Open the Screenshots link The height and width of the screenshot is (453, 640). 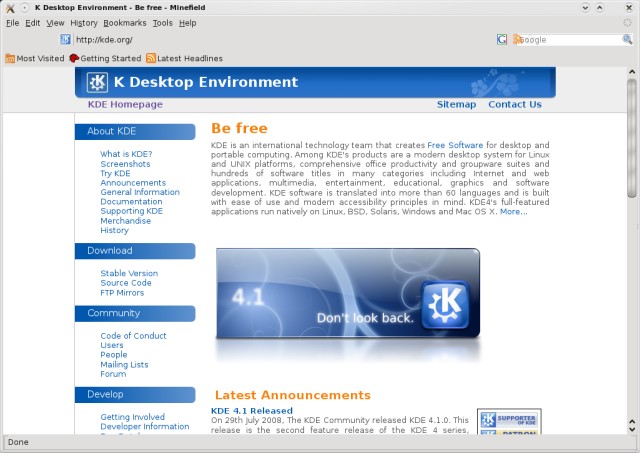coord(125,164)
